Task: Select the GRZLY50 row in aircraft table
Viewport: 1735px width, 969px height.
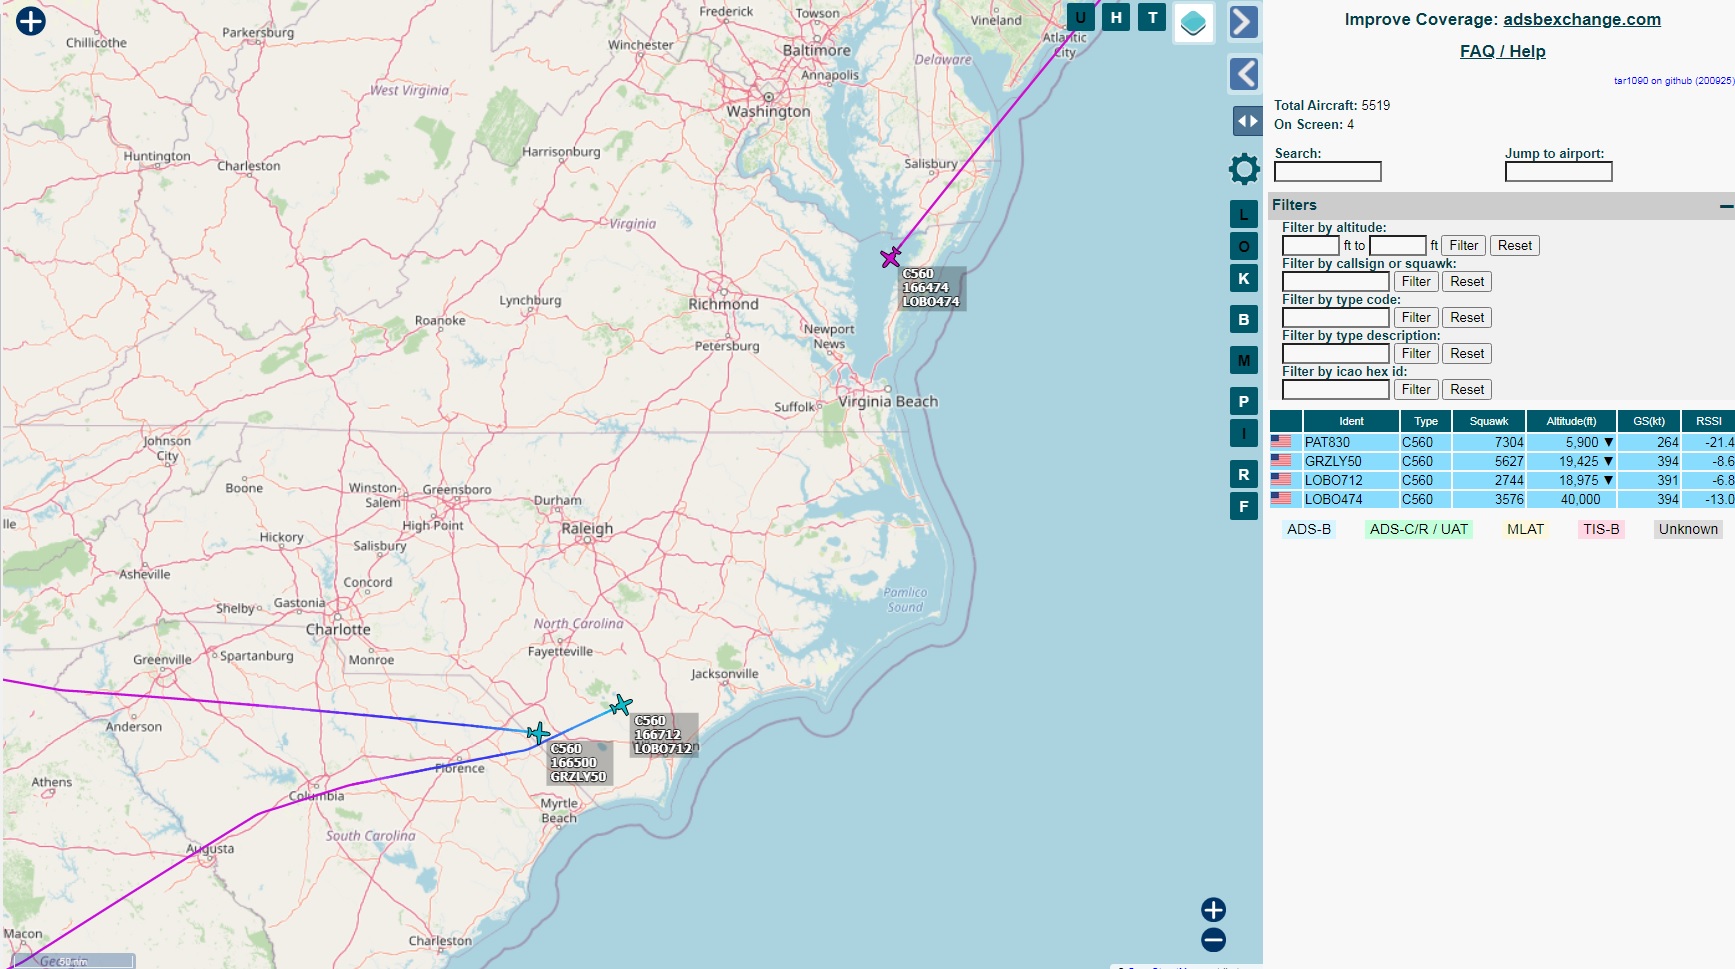Action: click(x=1502, y=461)
